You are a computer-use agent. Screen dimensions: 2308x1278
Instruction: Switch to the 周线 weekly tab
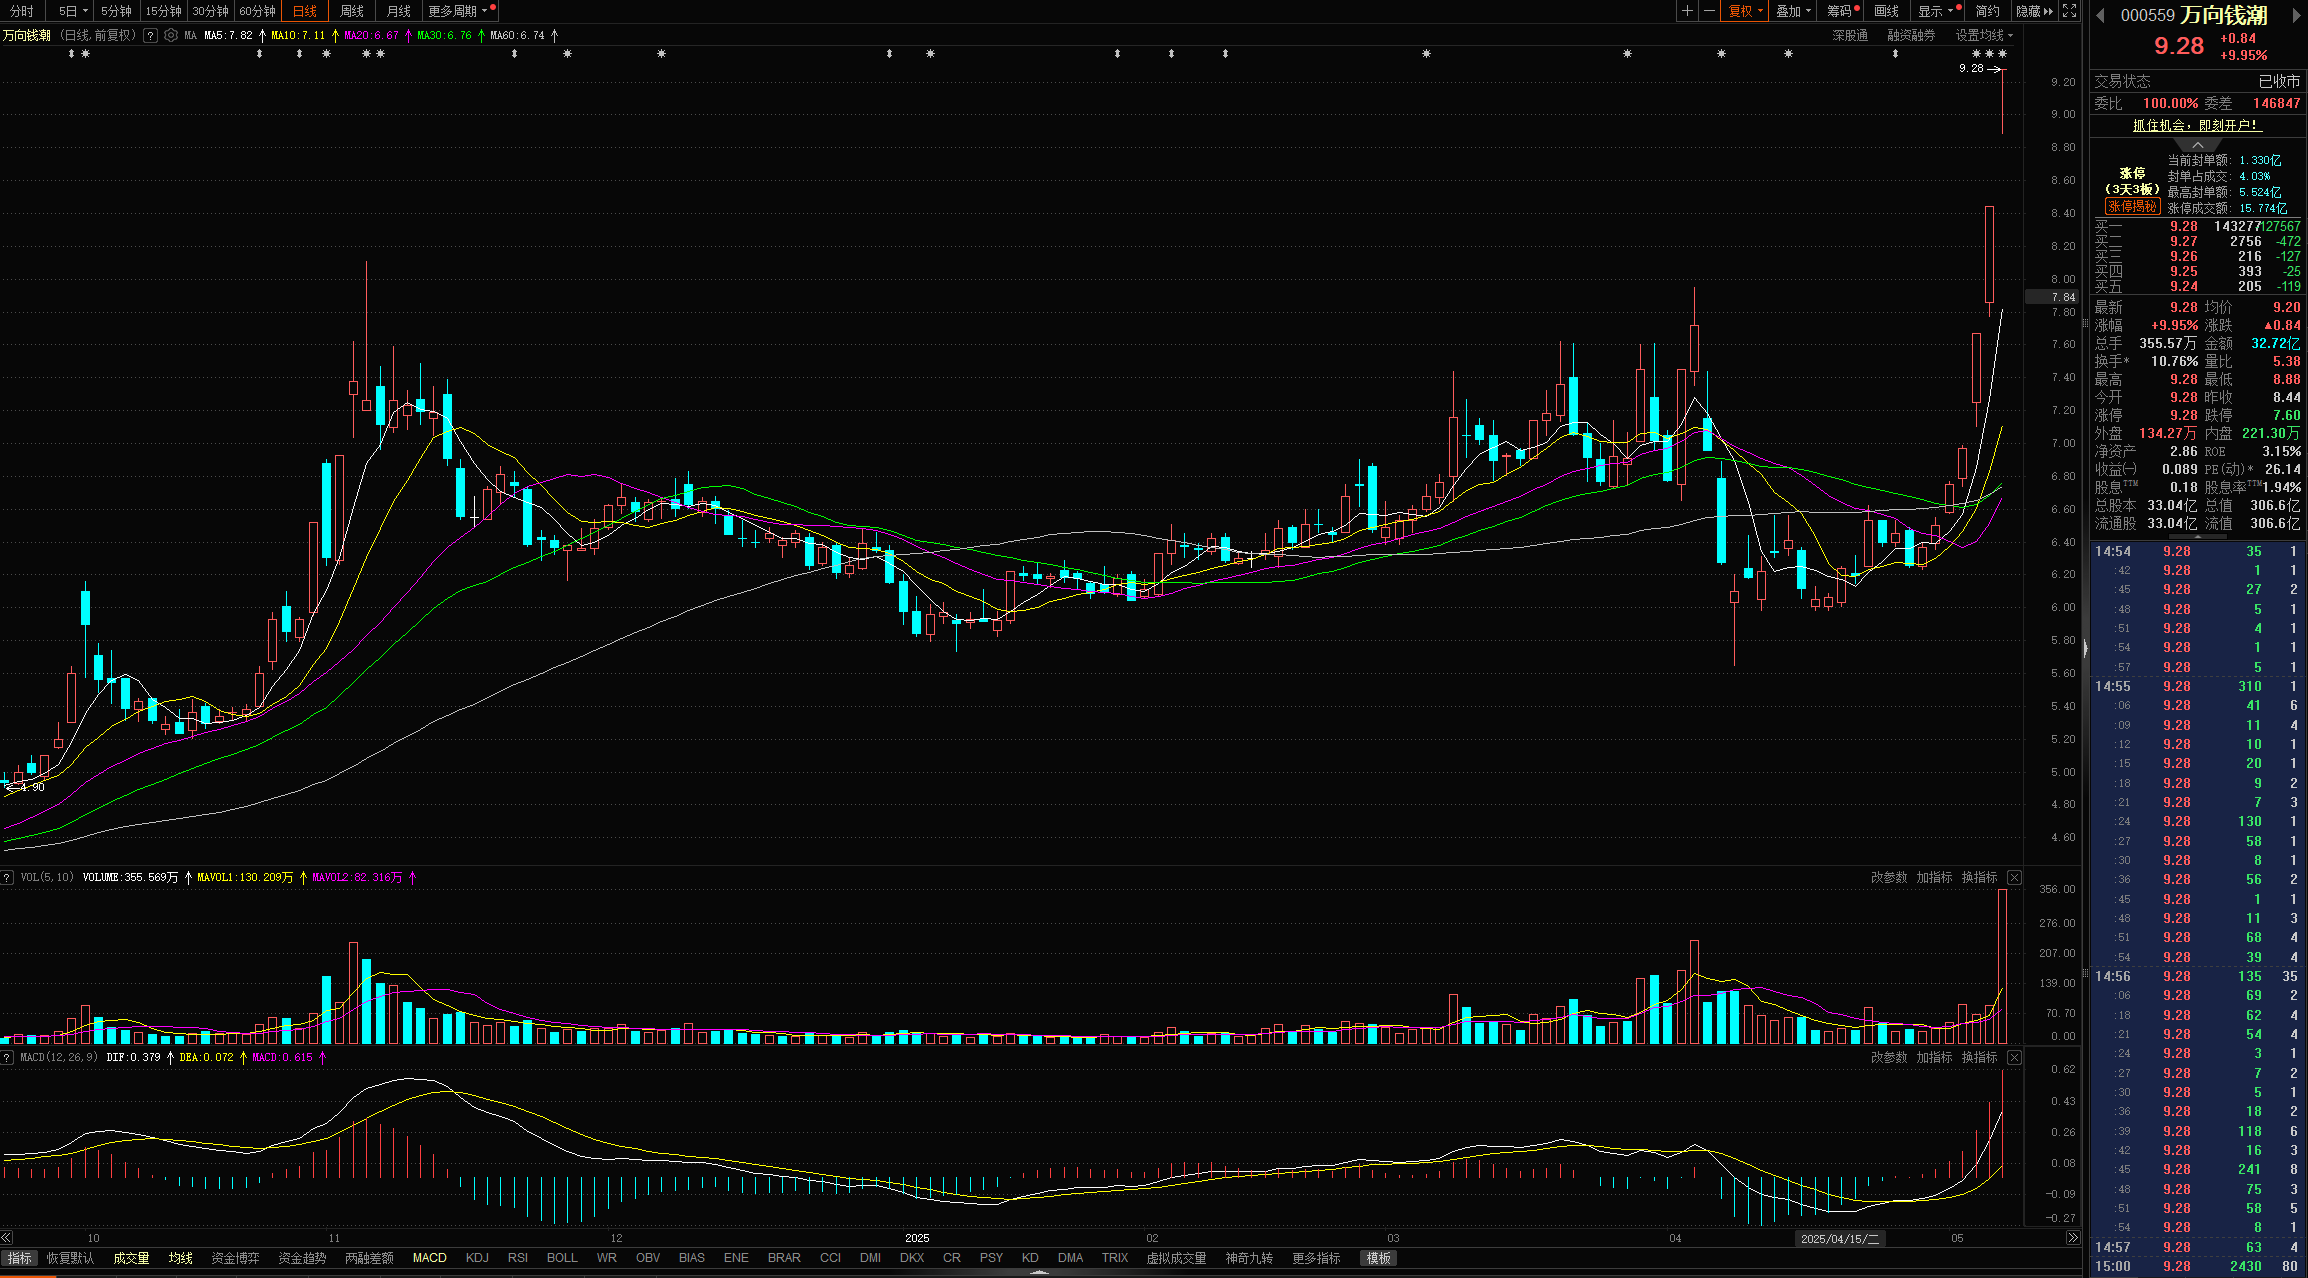pos(352,11)
